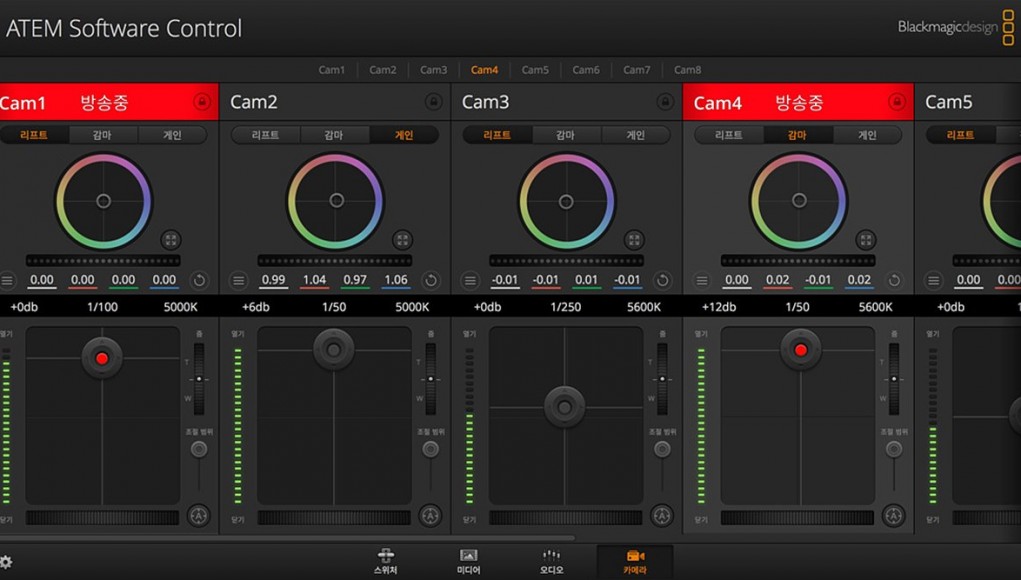This screenshot has width=1021, height=580.
Task: Toggle the lock icon on Cam1 header
Action: tap(202, 102)
